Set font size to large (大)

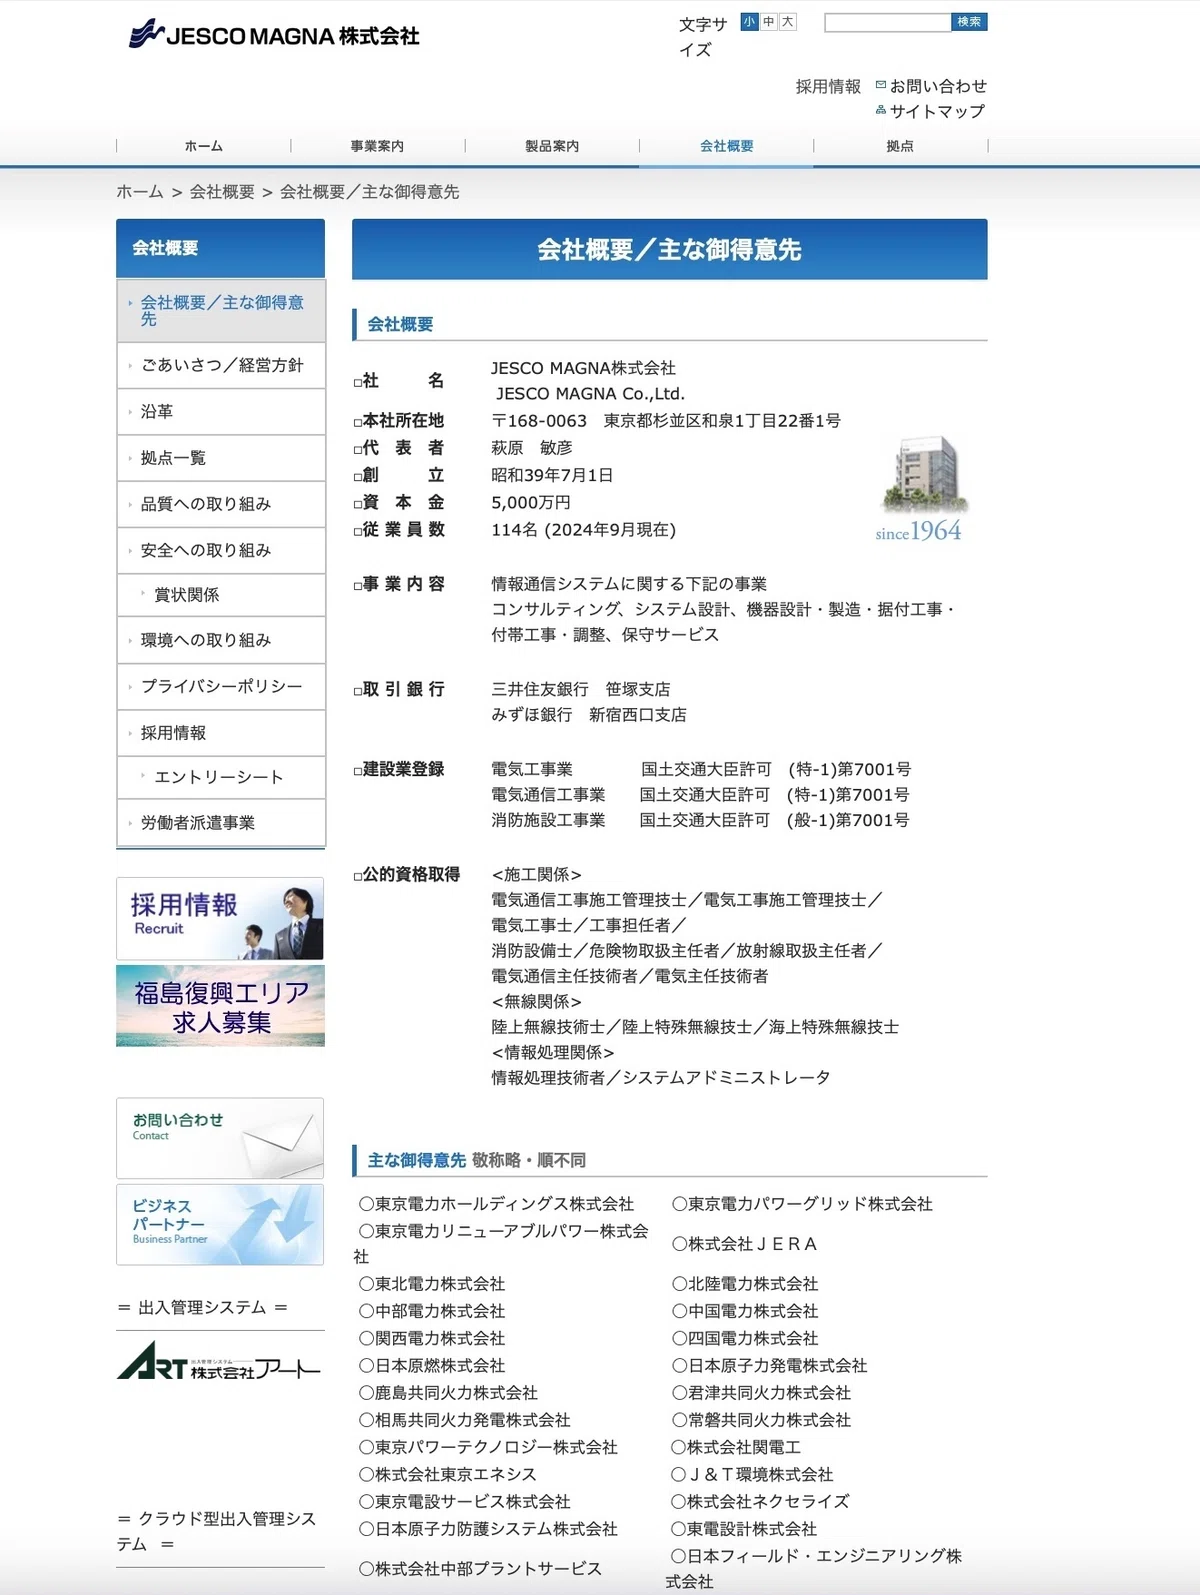[788, 21]
